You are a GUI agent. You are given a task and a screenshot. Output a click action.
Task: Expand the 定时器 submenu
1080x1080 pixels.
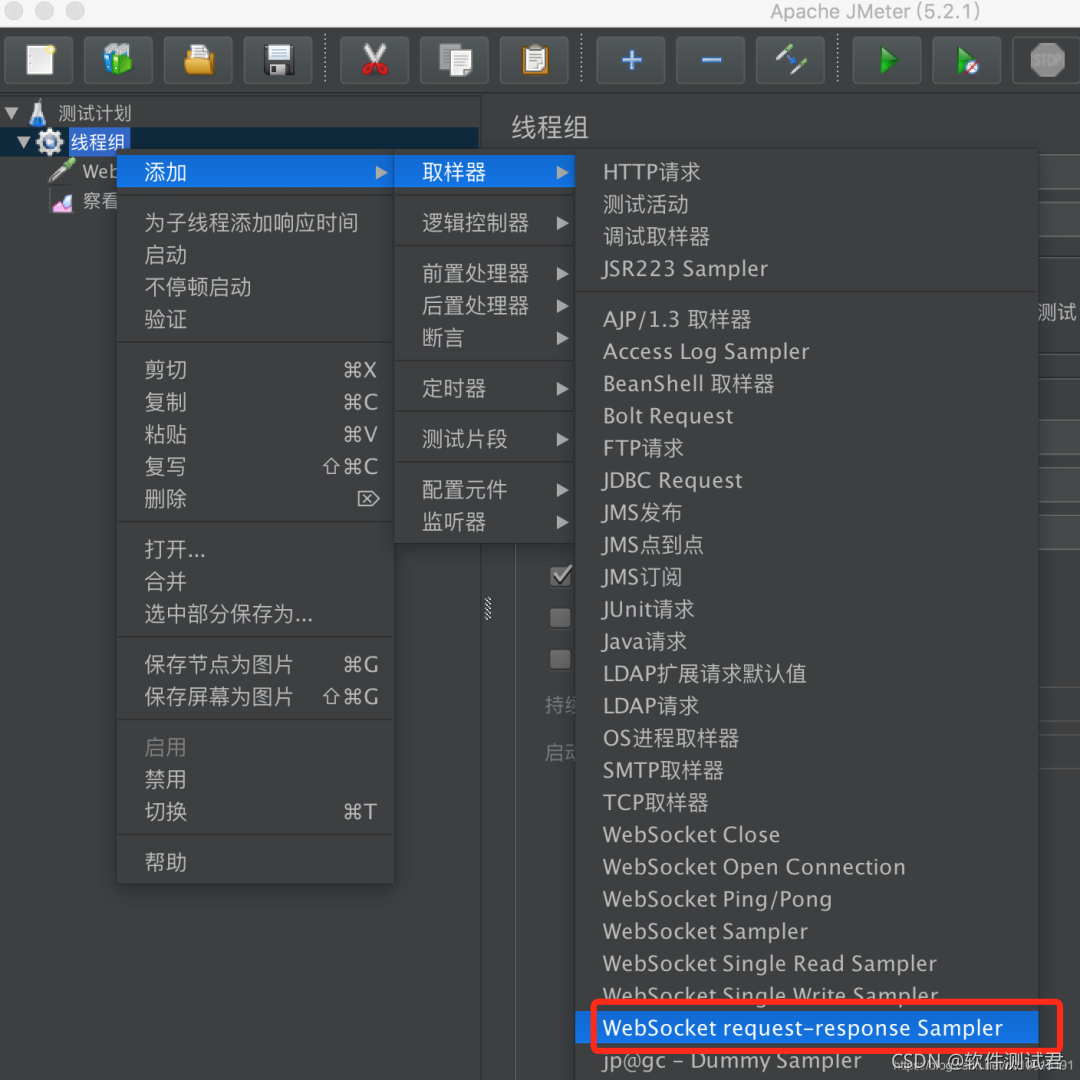click(x=484, y=388)
